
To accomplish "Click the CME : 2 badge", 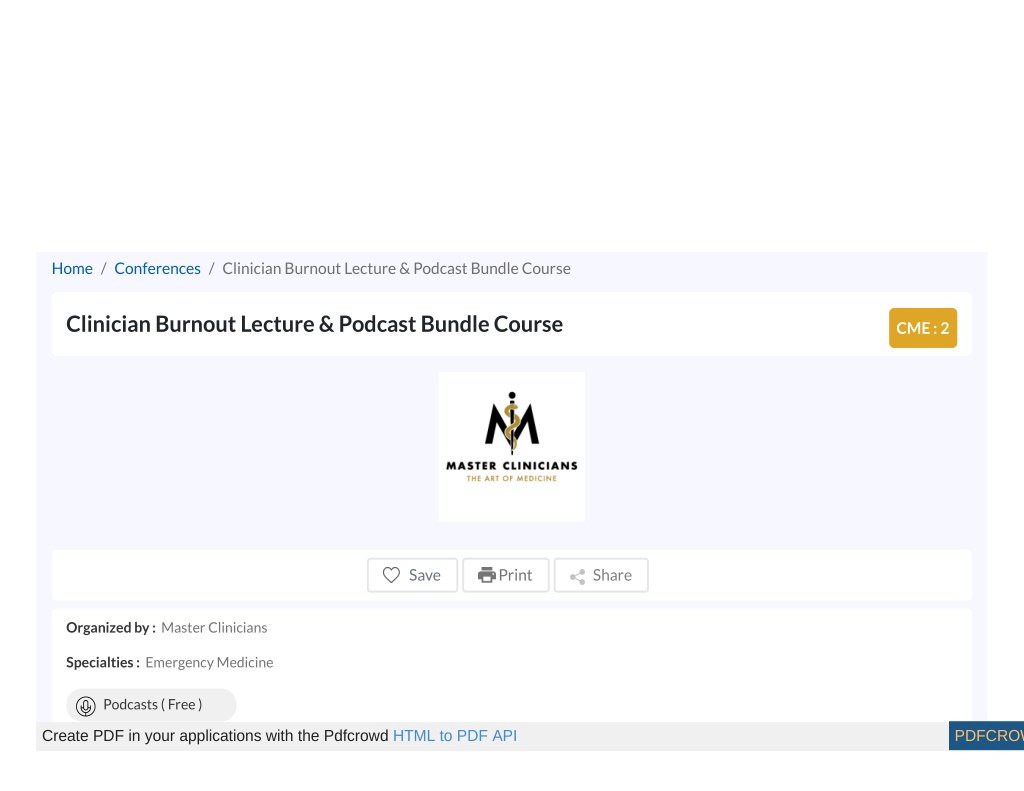I will click(x=923, y=328).
